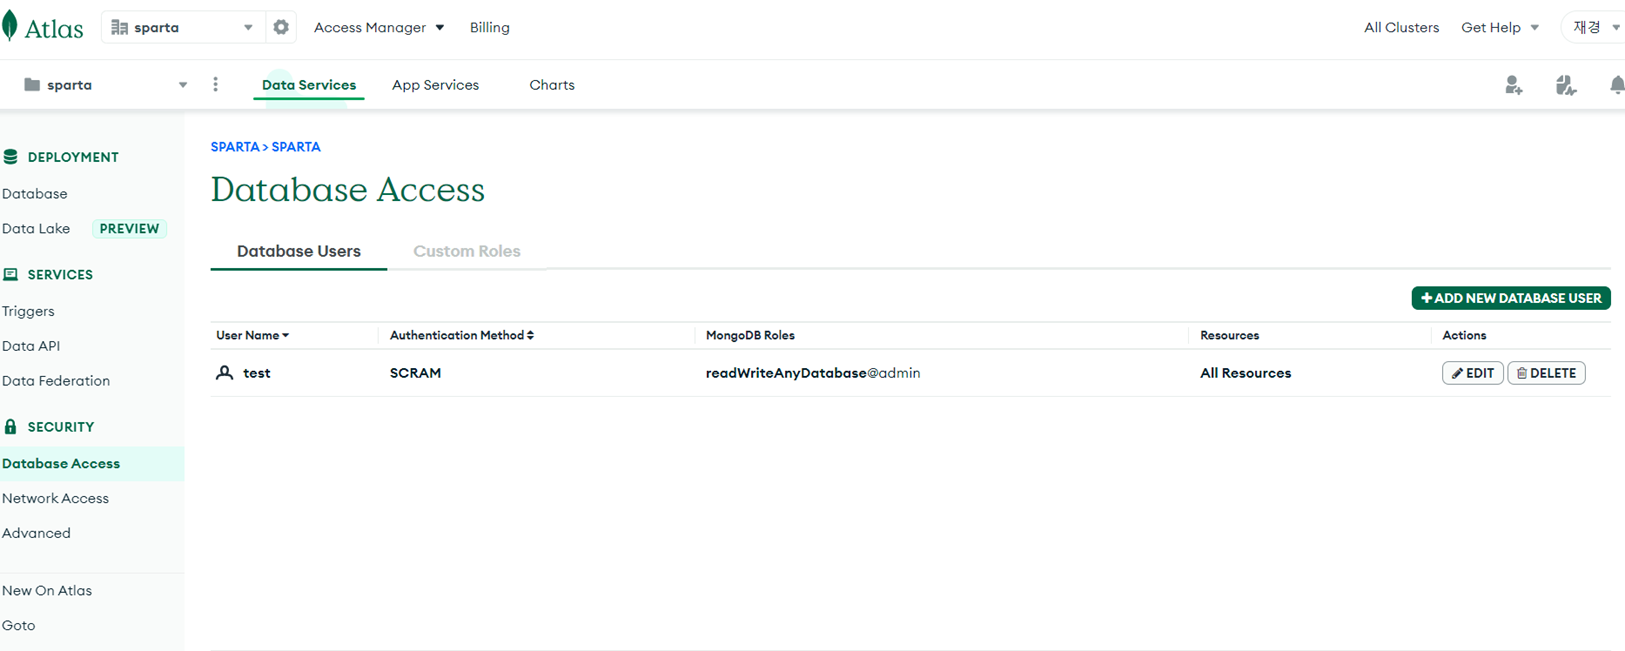The width and height of the screenshot is (1625, 651).
Task: Sort the table by Authentication Method
Action: point(462,335)
